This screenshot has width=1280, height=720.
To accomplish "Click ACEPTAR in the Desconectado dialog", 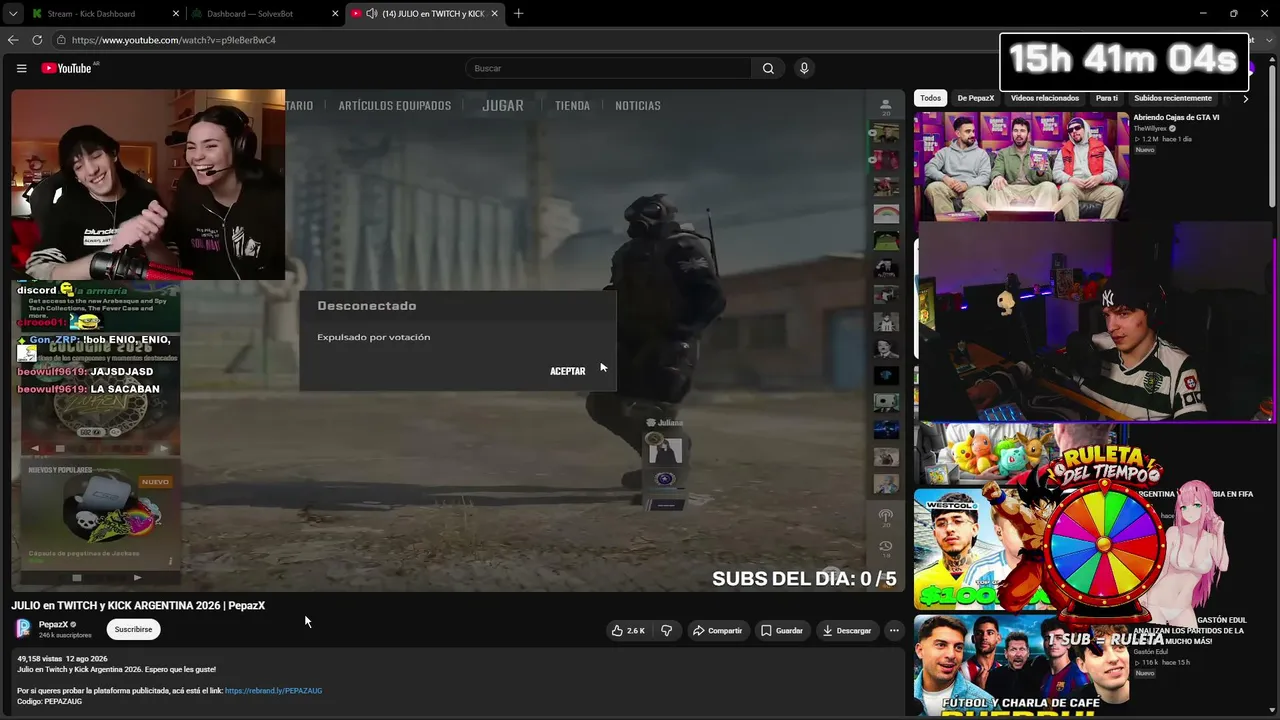I will 567,372.
